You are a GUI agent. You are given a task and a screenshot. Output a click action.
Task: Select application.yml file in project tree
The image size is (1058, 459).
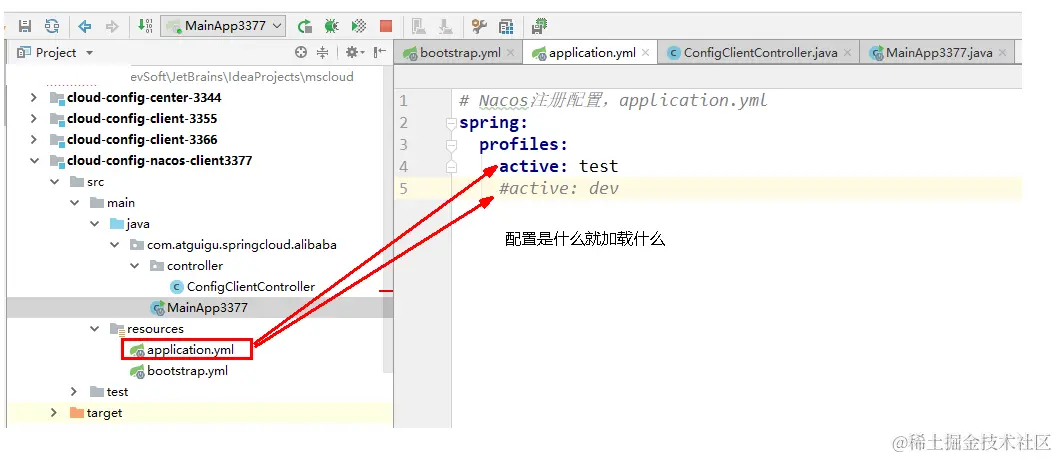(x=189, y=350)
